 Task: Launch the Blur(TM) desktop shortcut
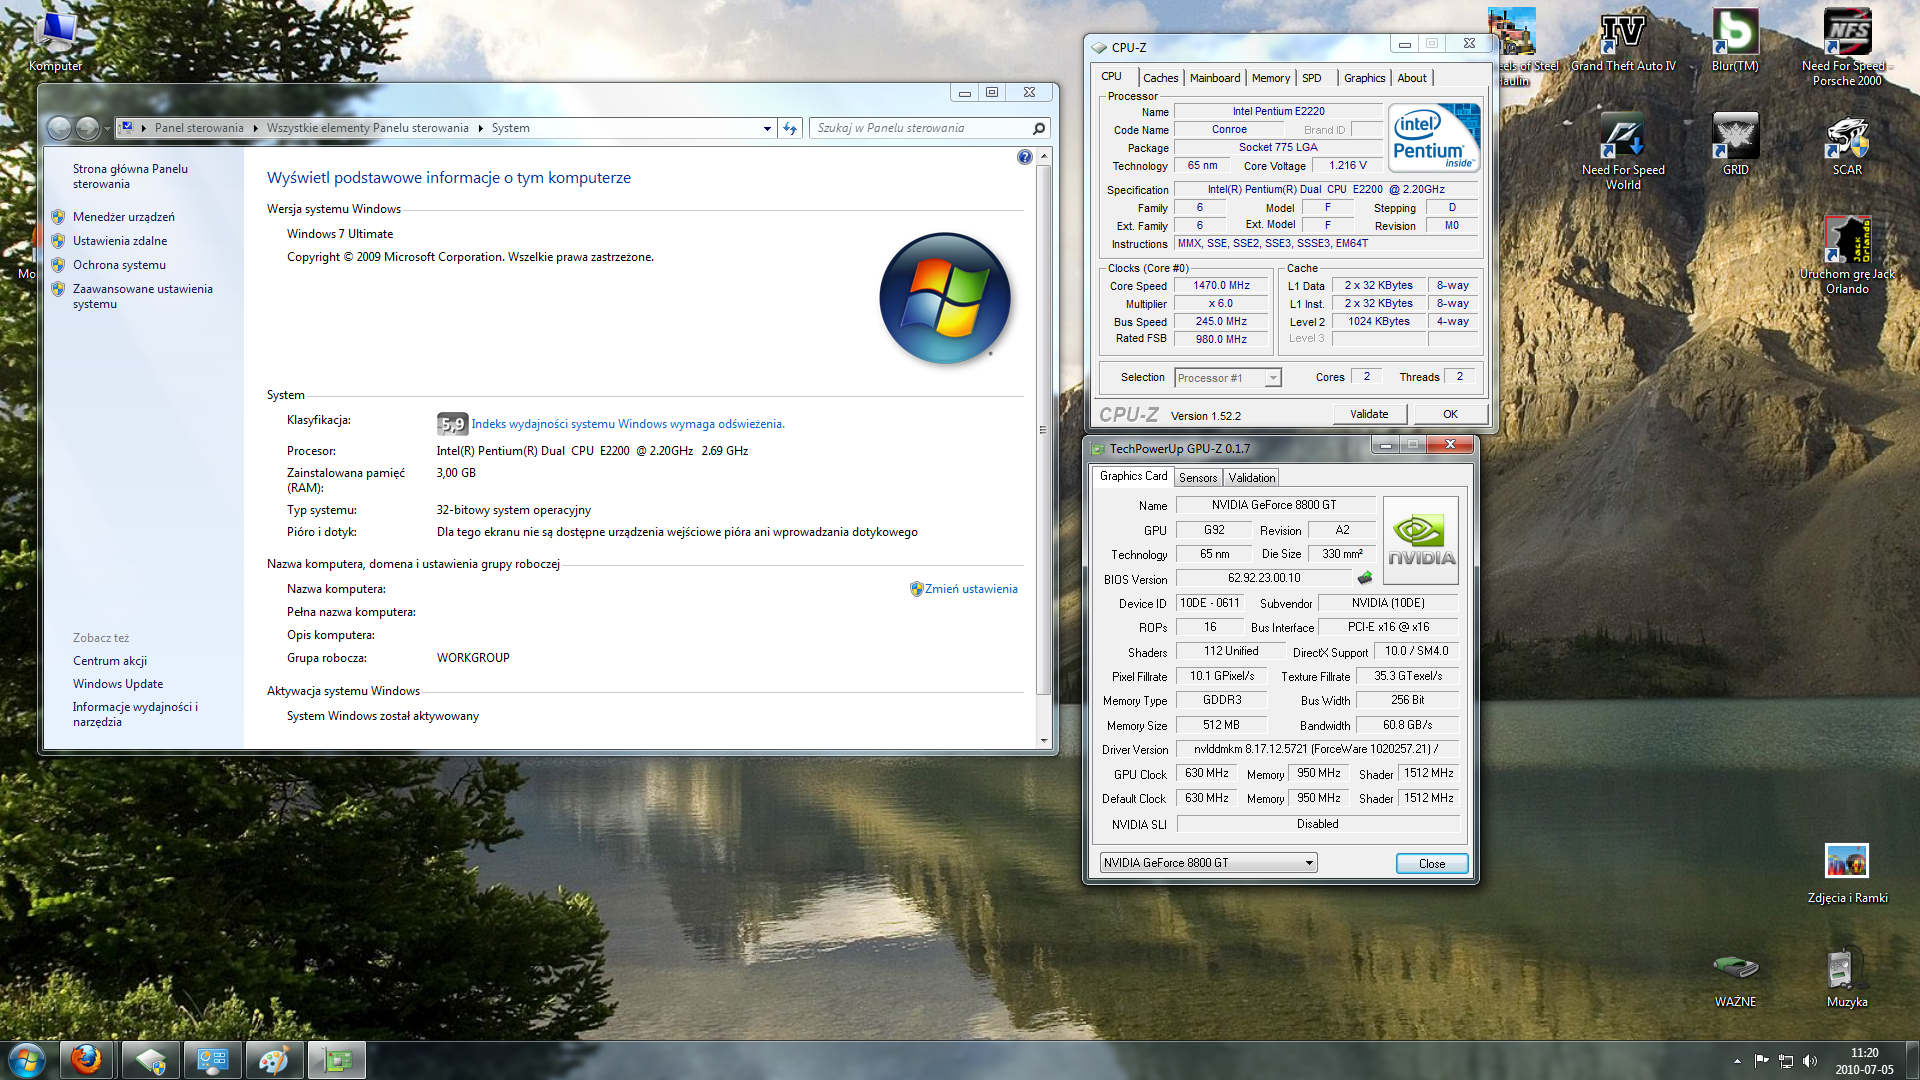coord(1735,40)
